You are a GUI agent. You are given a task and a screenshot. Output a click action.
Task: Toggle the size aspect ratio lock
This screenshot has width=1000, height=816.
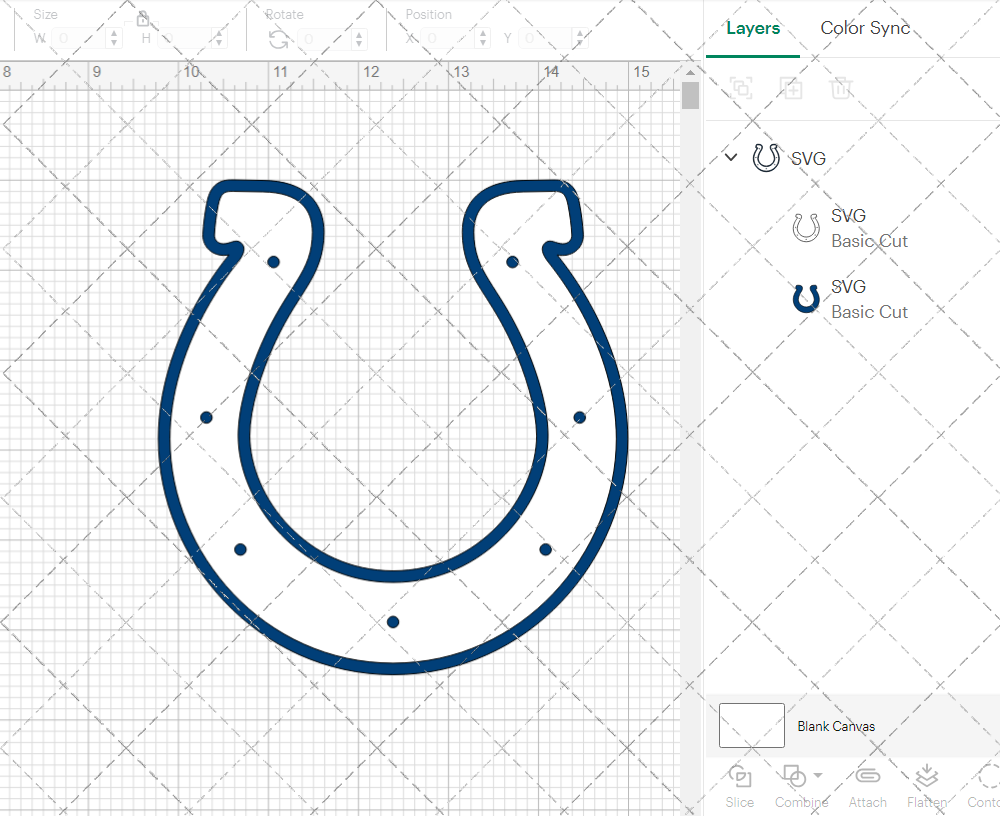143,19
